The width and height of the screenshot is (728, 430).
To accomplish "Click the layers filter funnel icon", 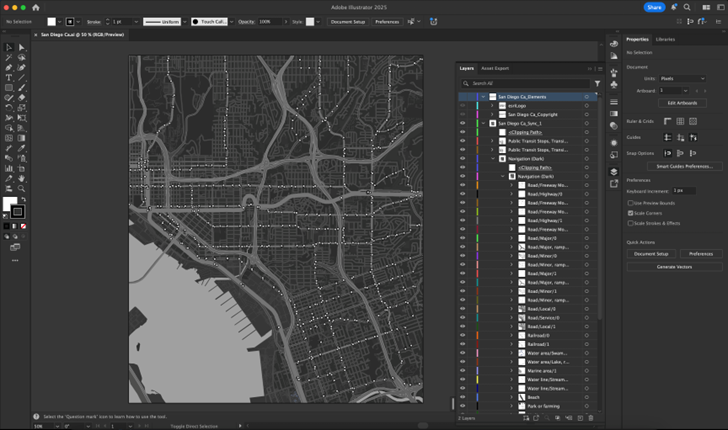I will 597,83.
